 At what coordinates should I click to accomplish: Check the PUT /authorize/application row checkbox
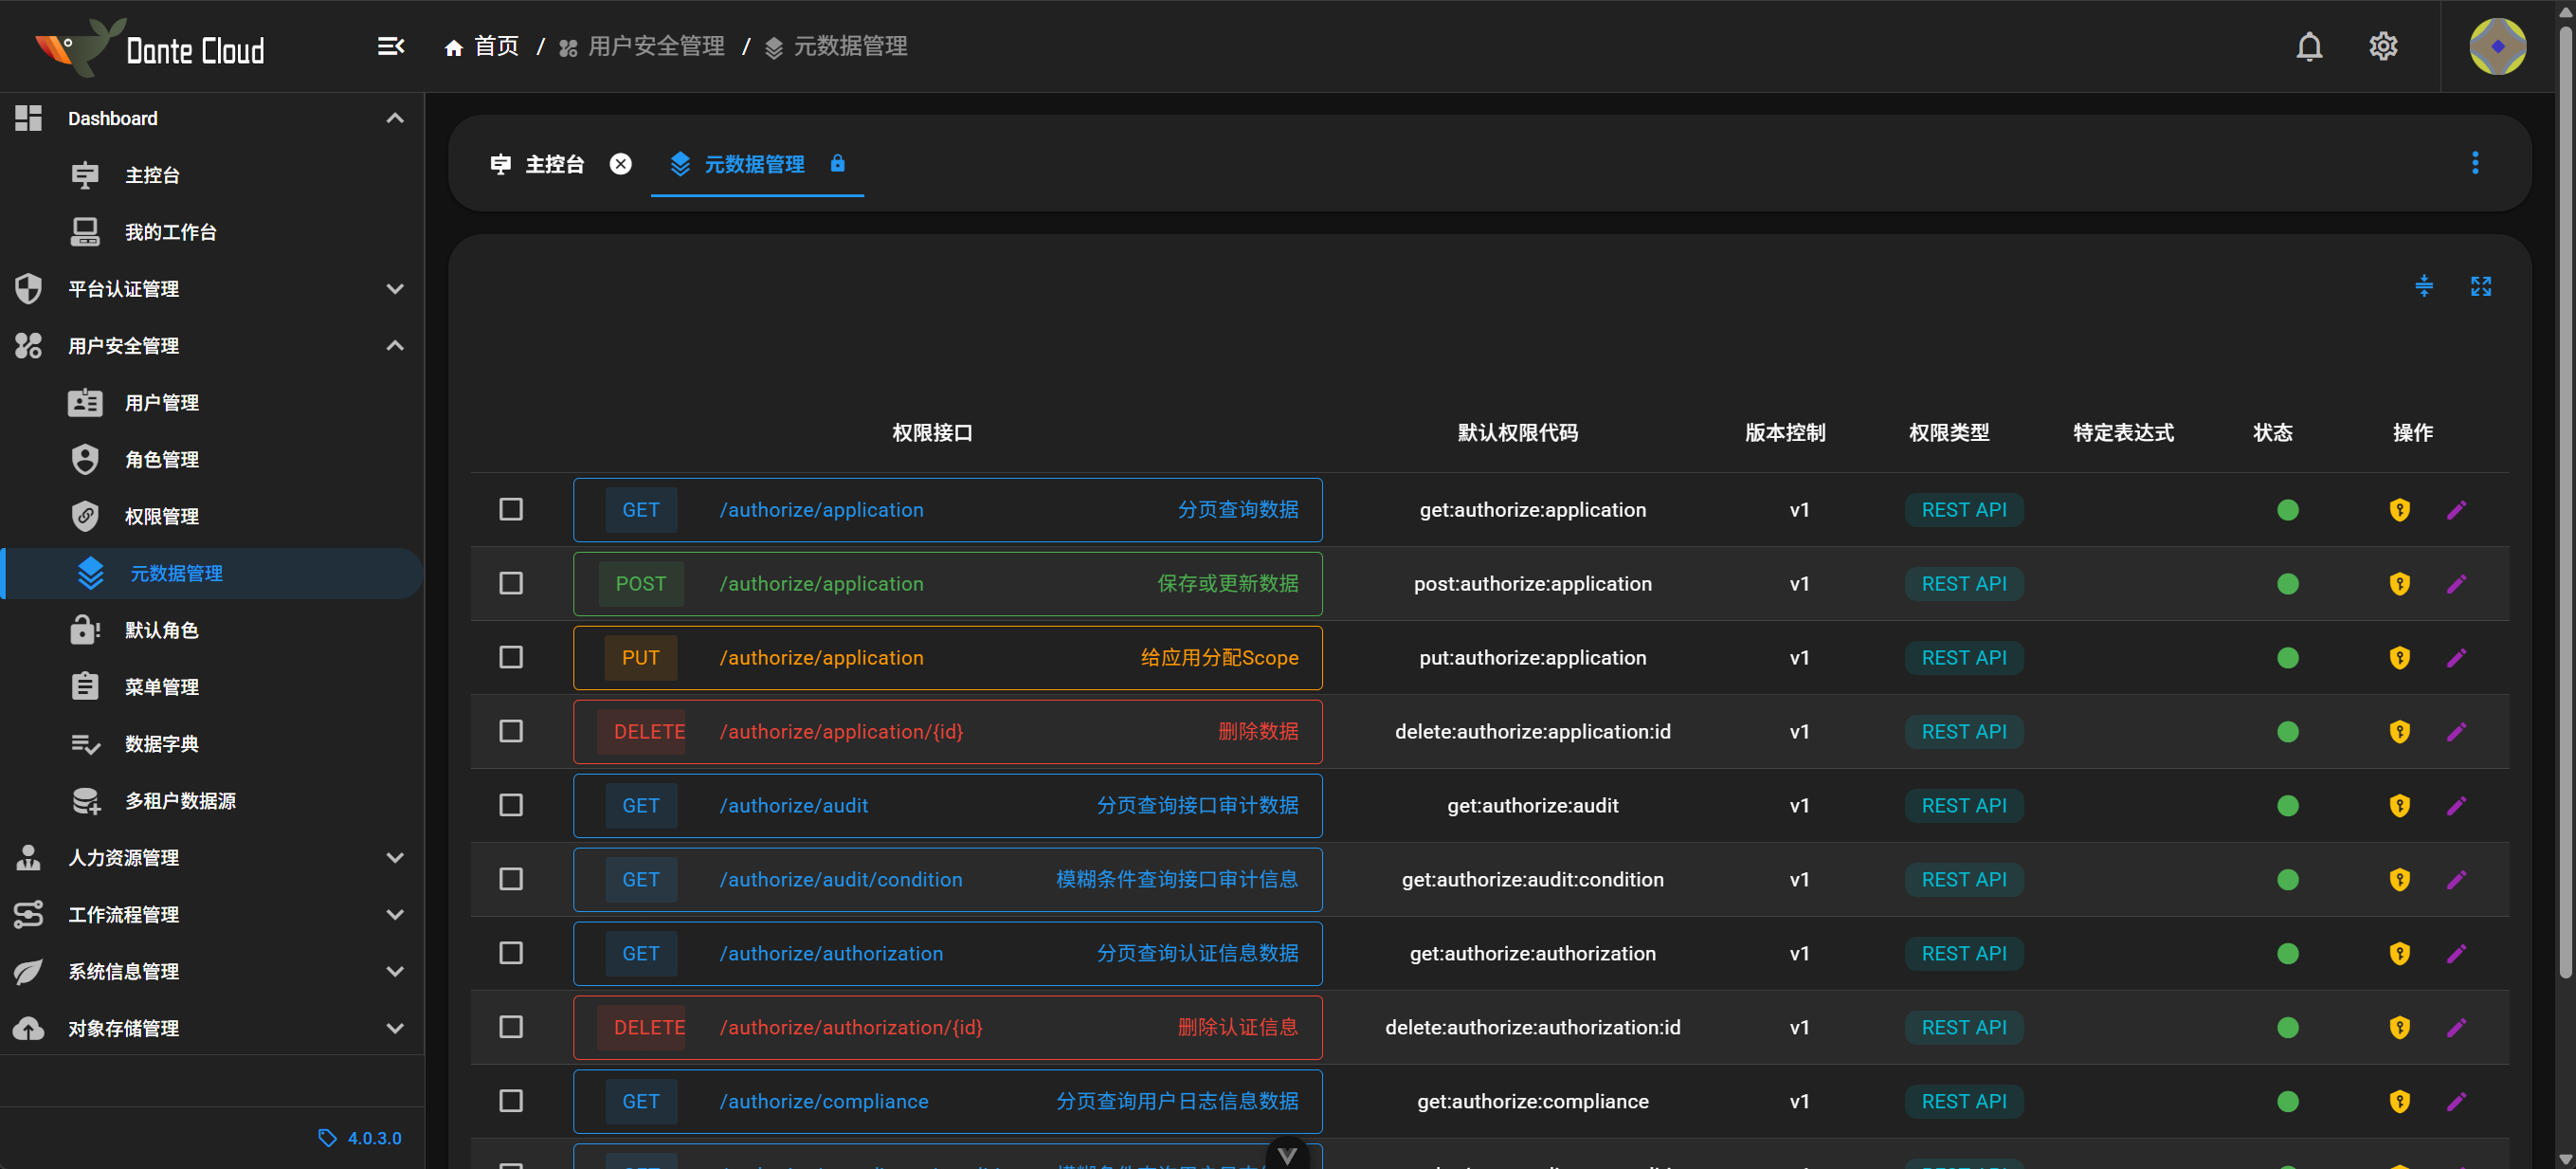tap(511, 658)
